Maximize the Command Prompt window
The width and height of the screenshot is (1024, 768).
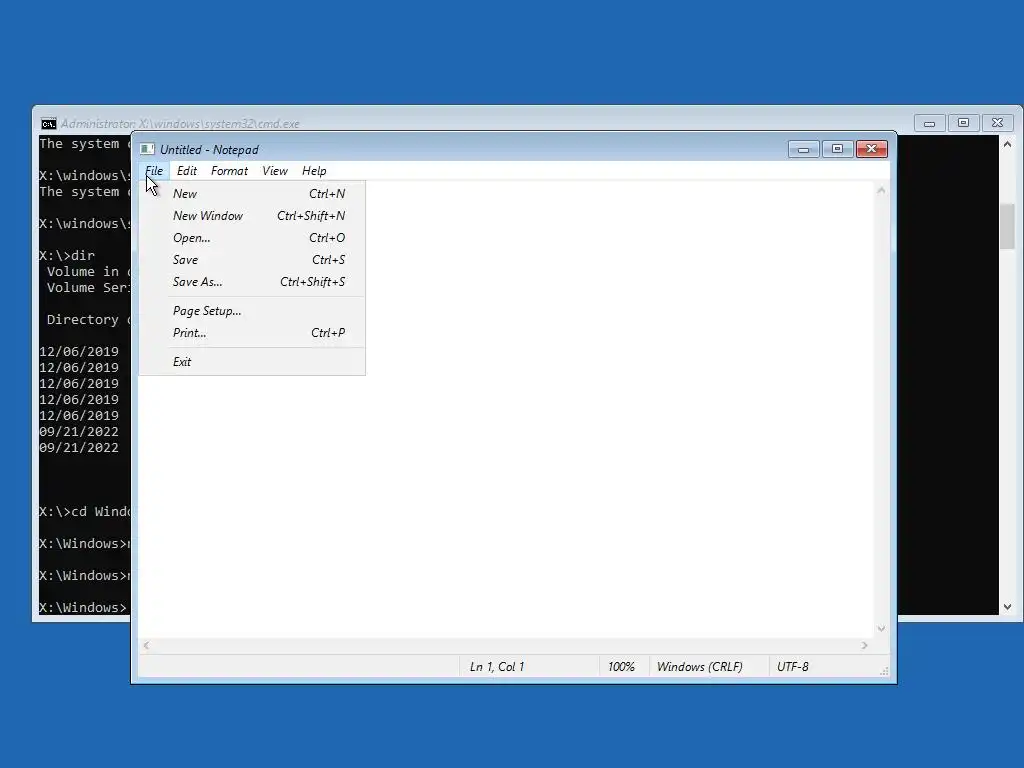[x=963, y=123]
